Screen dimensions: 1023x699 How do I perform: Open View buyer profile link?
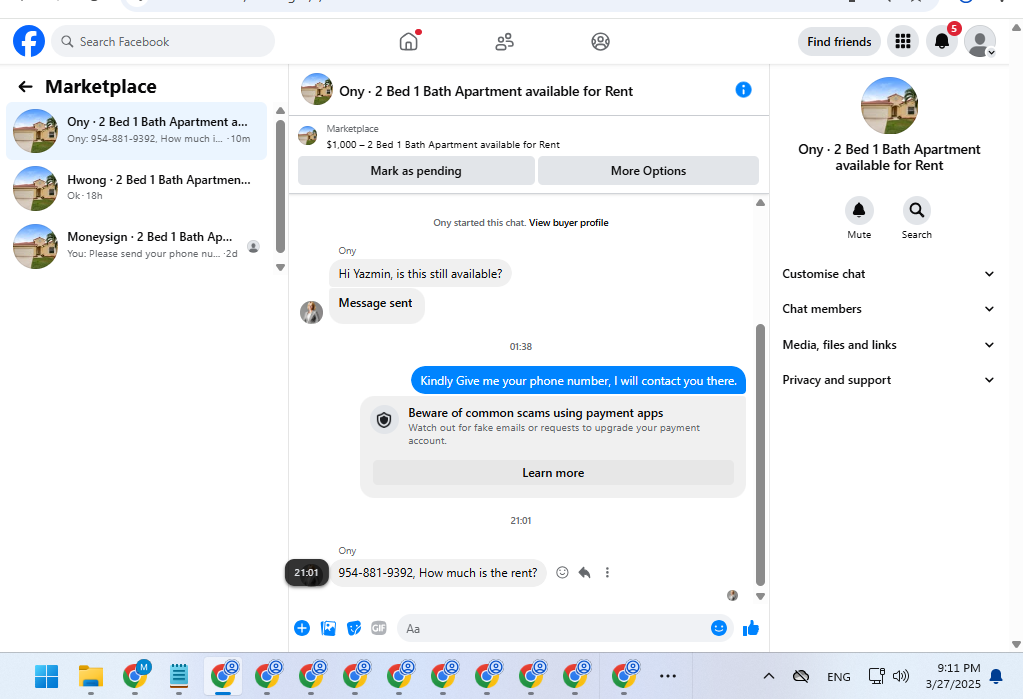(x=568, y=223)
